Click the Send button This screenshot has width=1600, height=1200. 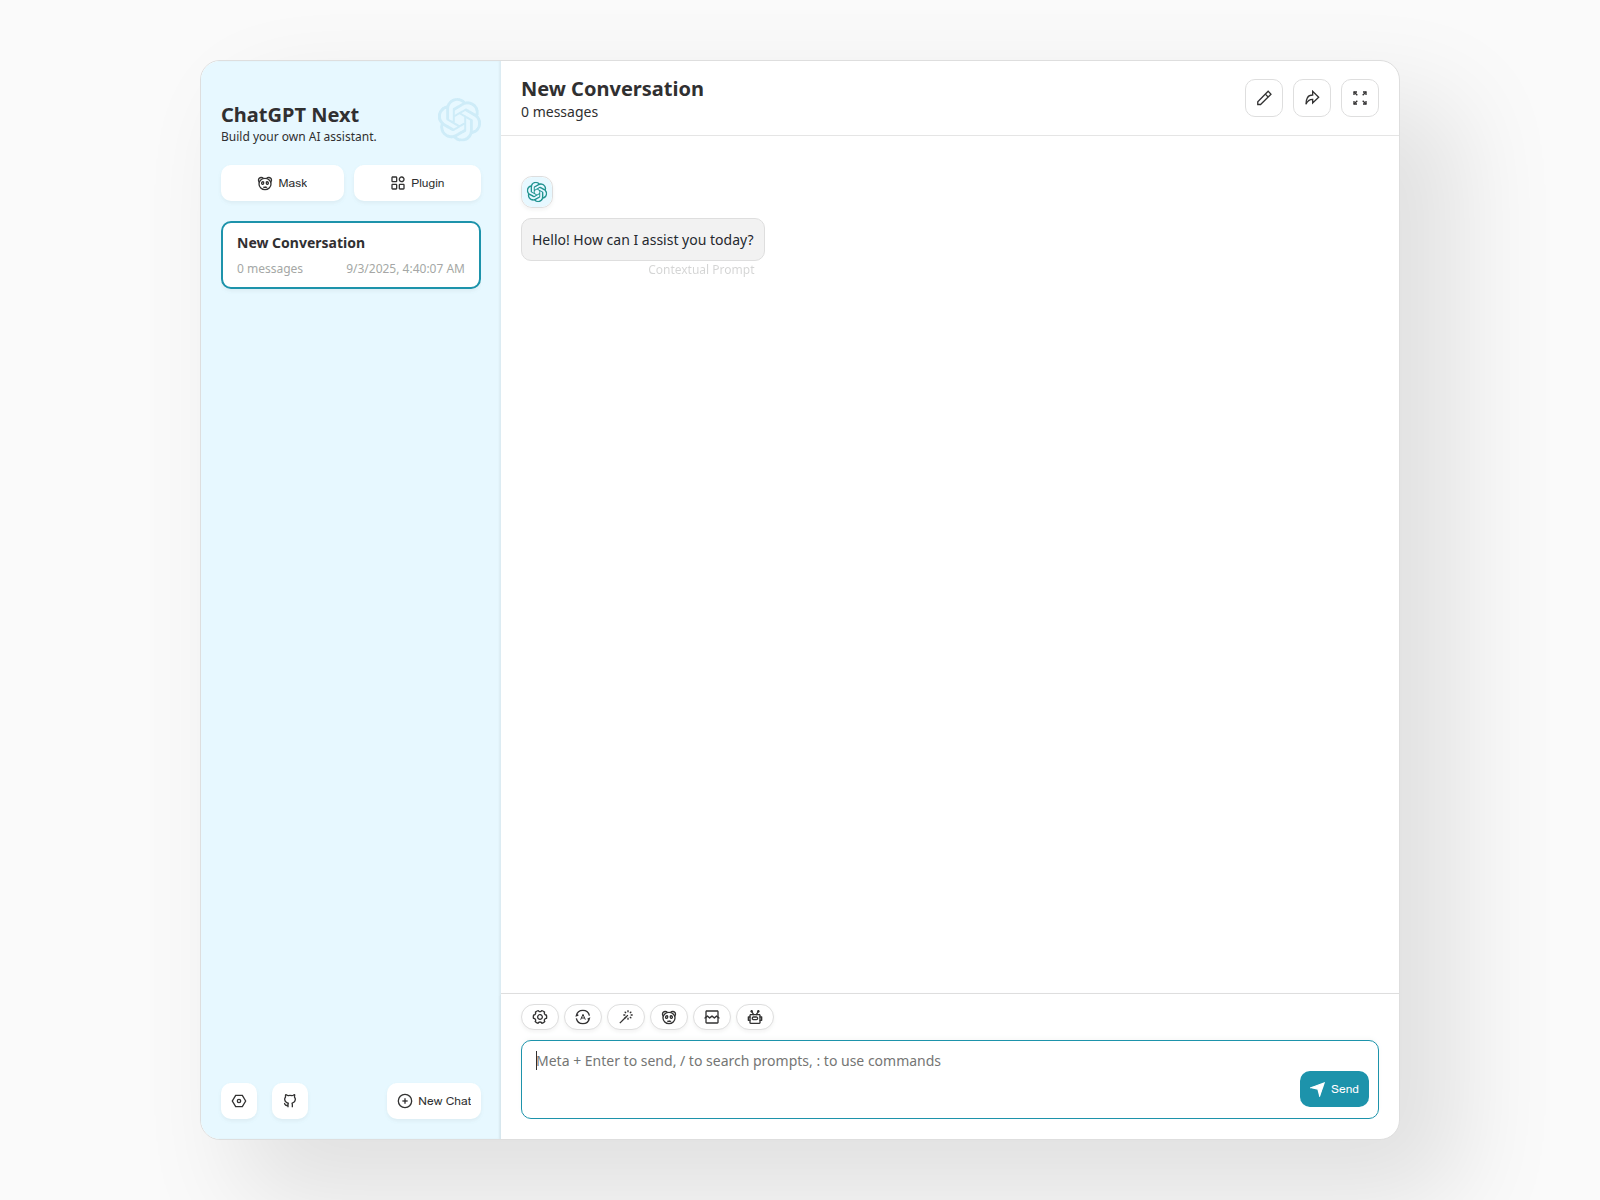coord(1334,1089)
